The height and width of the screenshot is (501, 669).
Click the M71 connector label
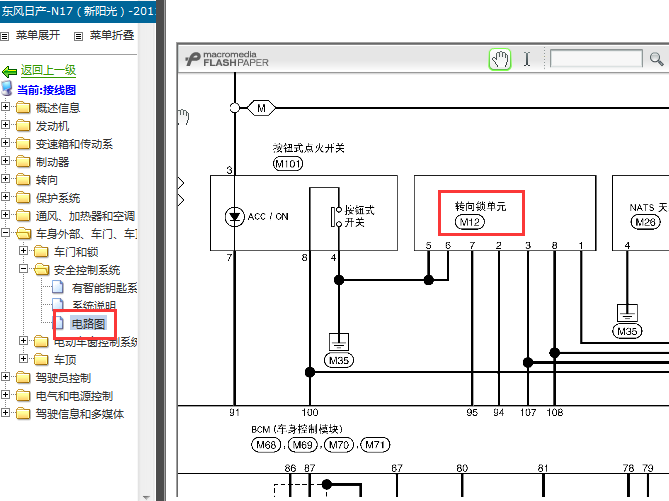click(375, 445)
